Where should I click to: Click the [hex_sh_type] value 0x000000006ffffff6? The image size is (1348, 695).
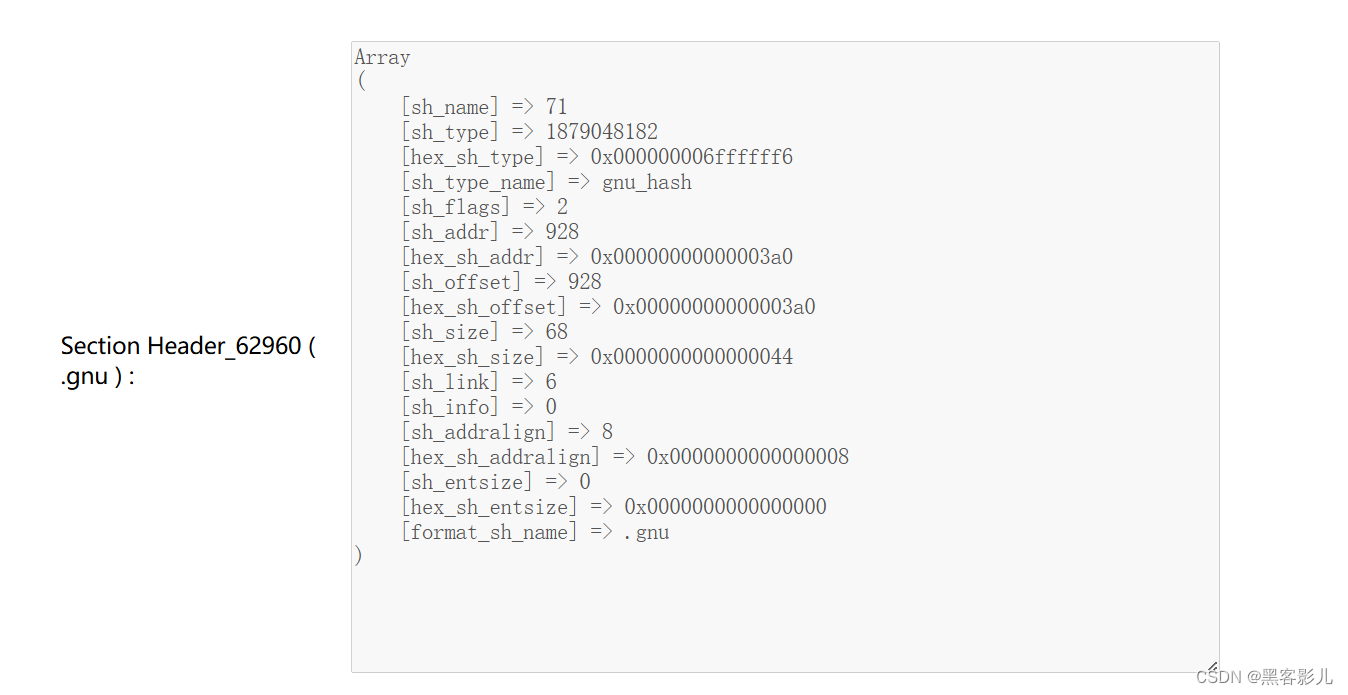click(691, 157)
